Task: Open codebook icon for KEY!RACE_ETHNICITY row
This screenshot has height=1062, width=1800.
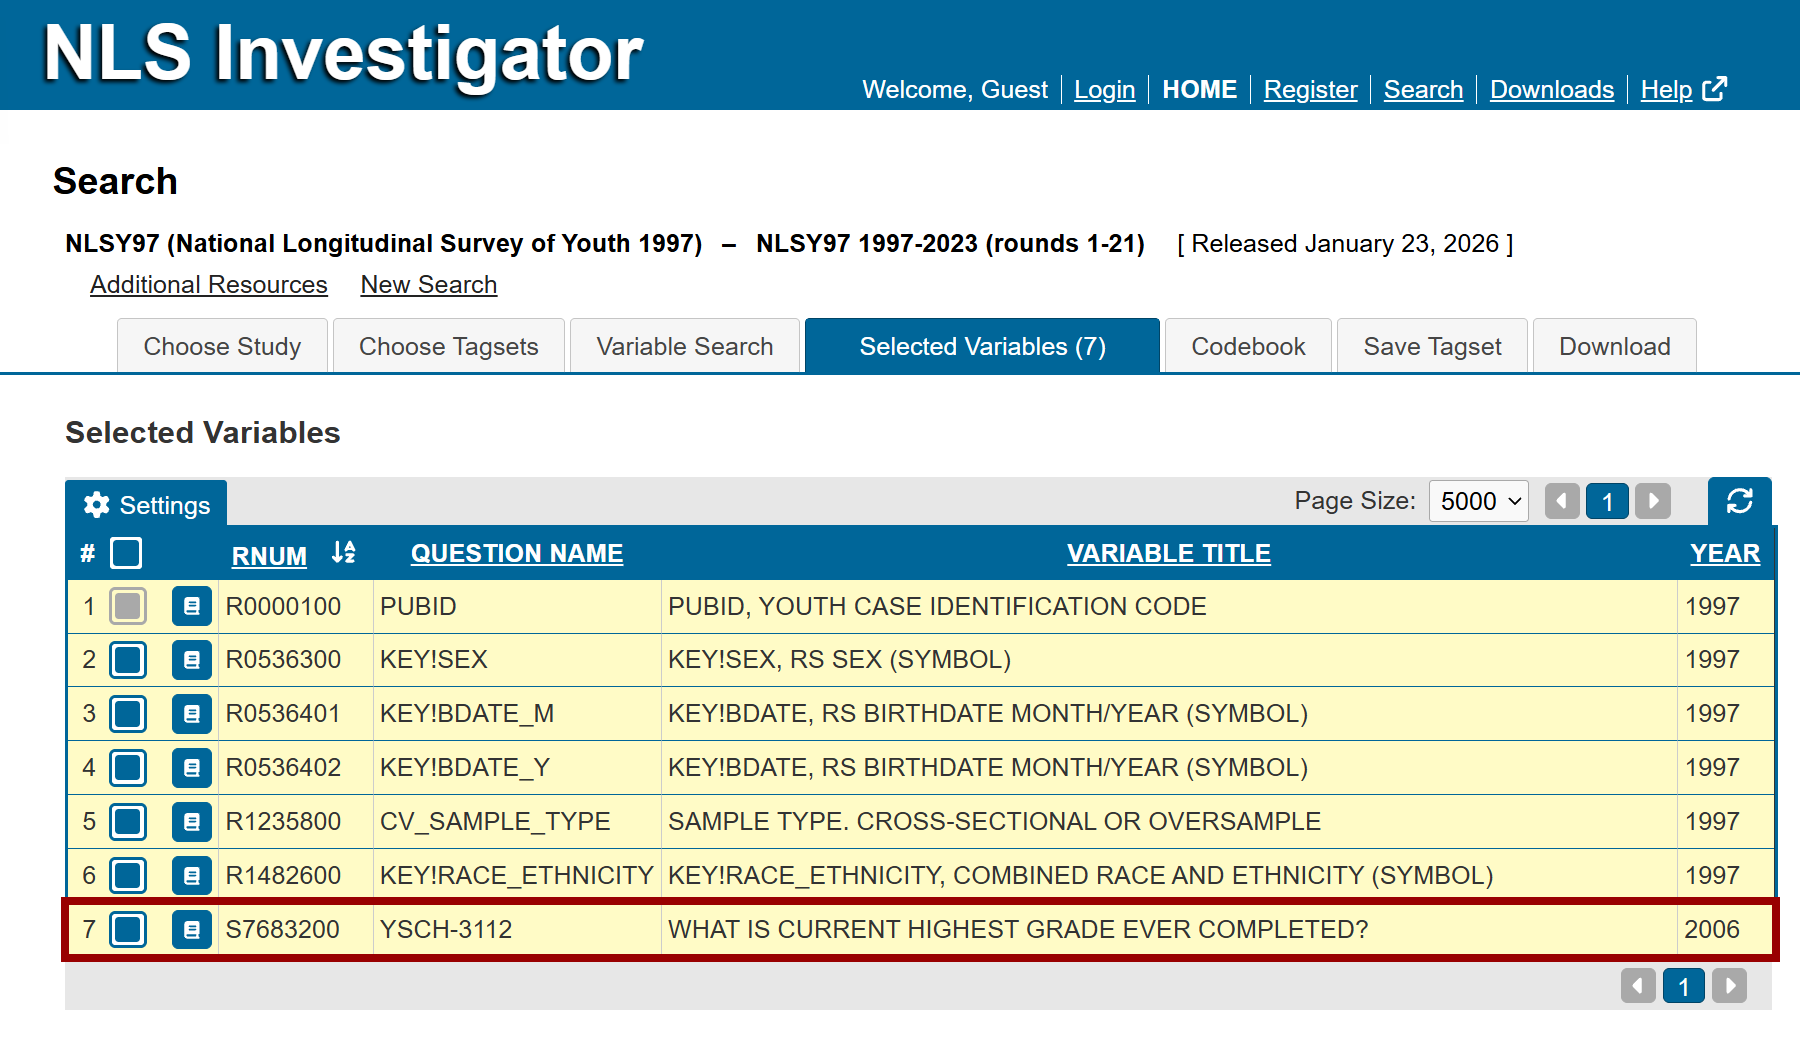Action: pos(191,876)
